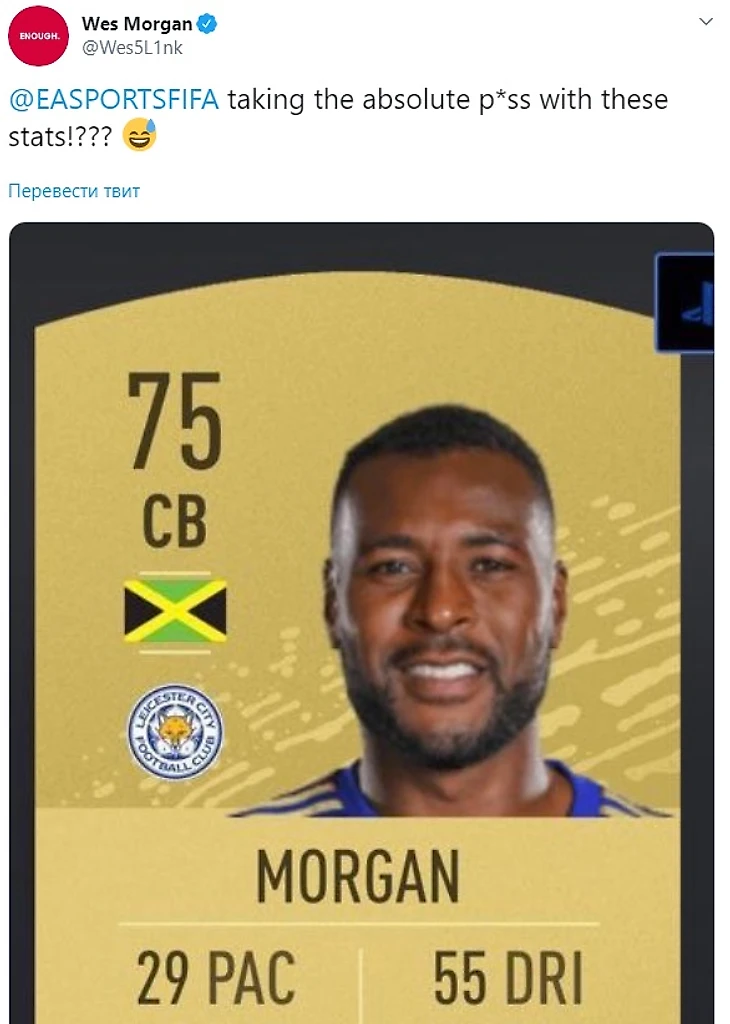Screen dimensions: 730x1024
Task: Click the Leicester City club badge
Action: pyautogui.click(x=175, y=733)
